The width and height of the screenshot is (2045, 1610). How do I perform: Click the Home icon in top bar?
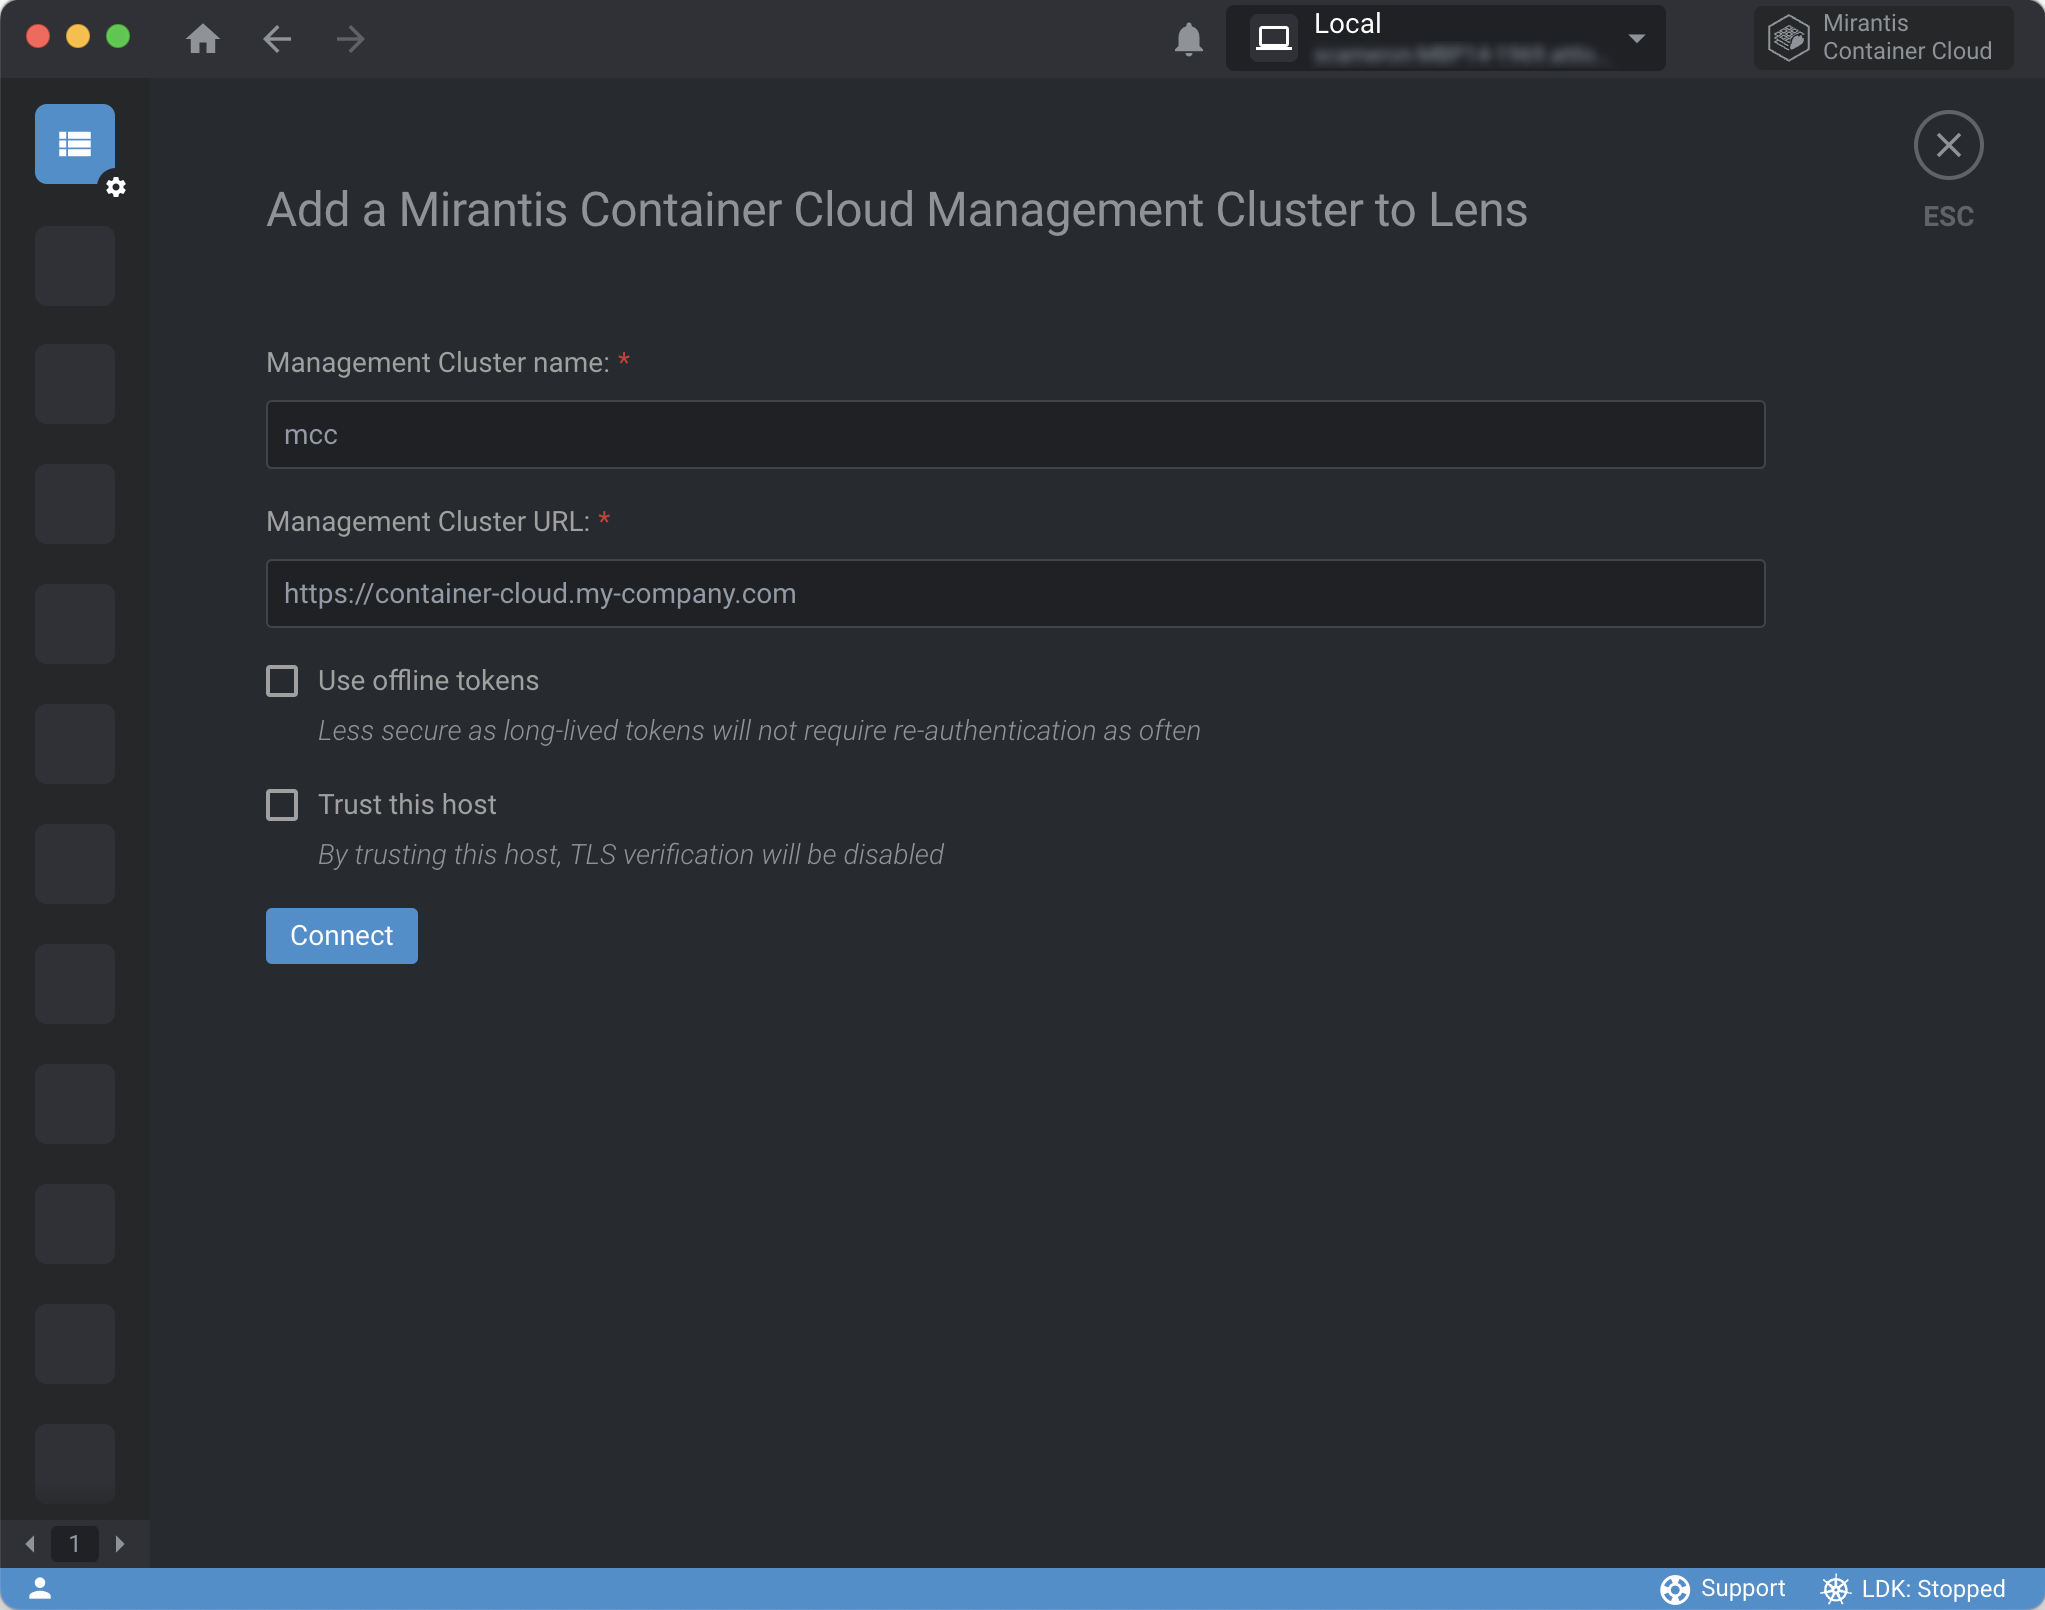[x=203, y=39]
